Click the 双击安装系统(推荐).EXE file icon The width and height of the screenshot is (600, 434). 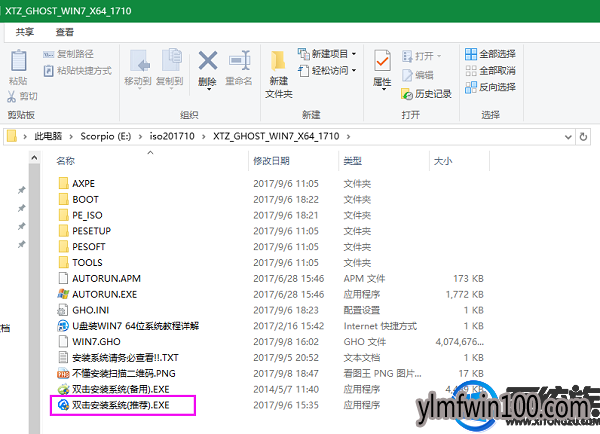point(63,405)
